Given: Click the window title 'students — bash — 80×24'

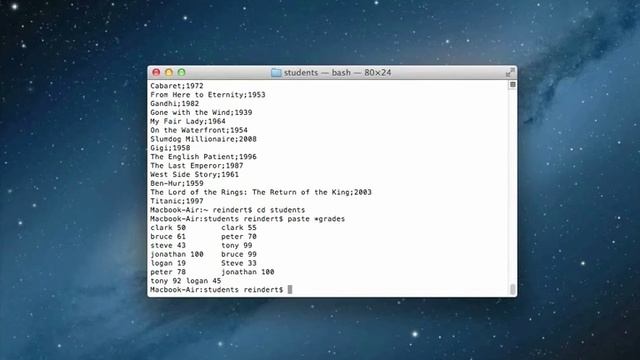Looking at the screenshot, I should coord(338,73).
